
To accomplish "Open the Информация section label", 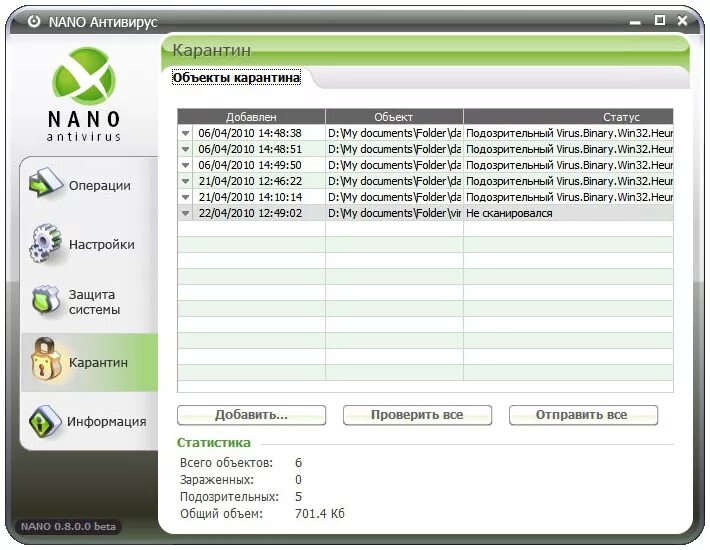I will click(x=106, y=421).
